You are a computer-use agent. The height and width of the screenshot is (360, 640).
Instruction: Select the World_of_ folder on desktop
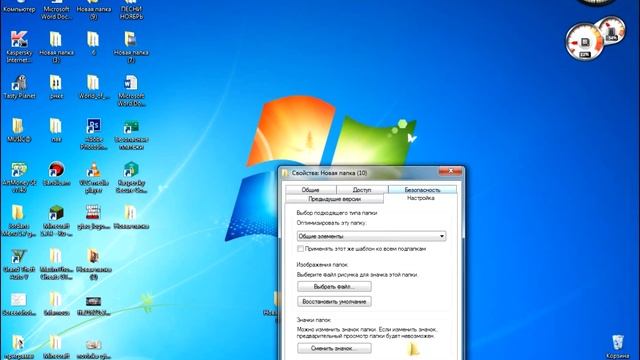pos(93,87)
